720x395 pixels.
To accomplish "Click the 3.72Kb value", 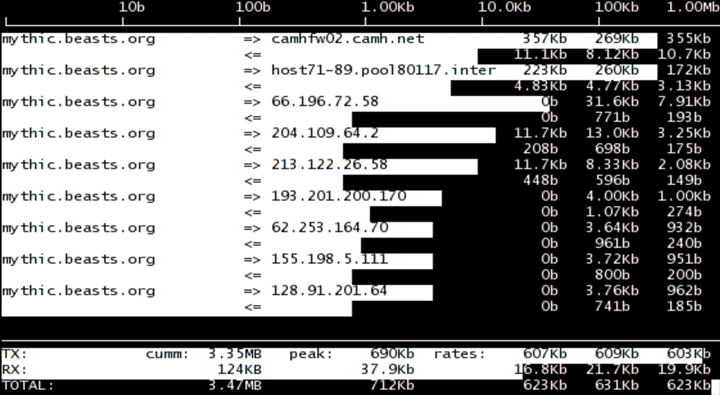I will pos(612,259).
